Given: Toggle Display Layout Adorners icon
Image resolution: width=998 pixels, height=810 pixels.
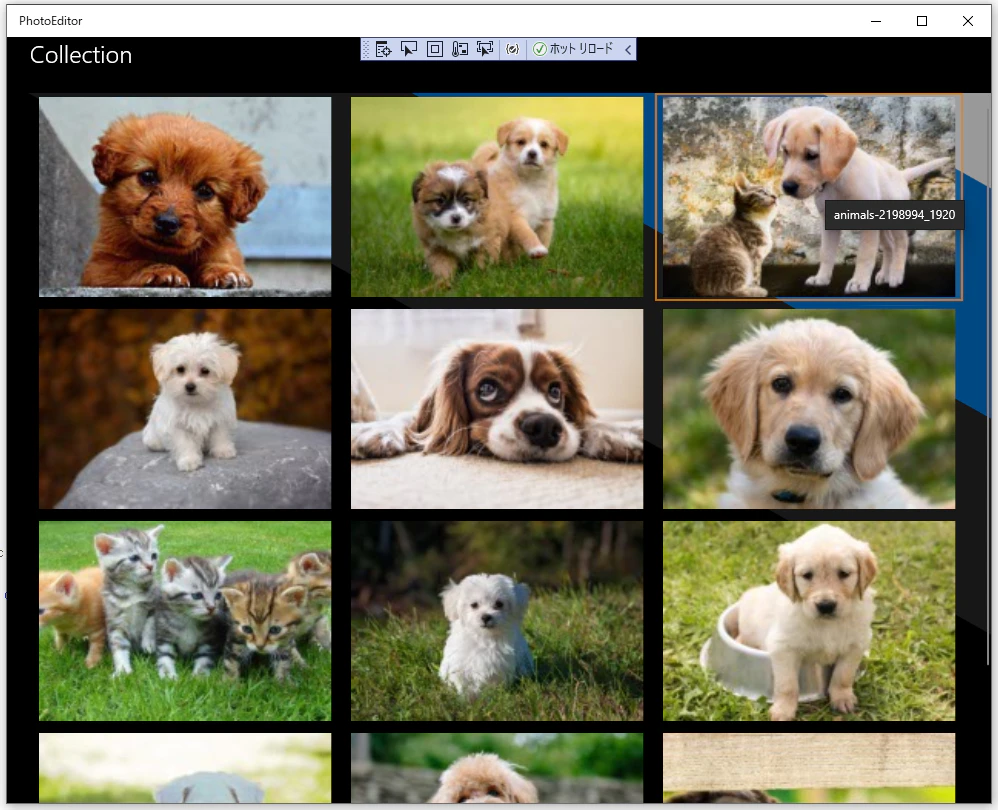Looking at the screenshot, I should pyautogui.click(x=435, y=49).
